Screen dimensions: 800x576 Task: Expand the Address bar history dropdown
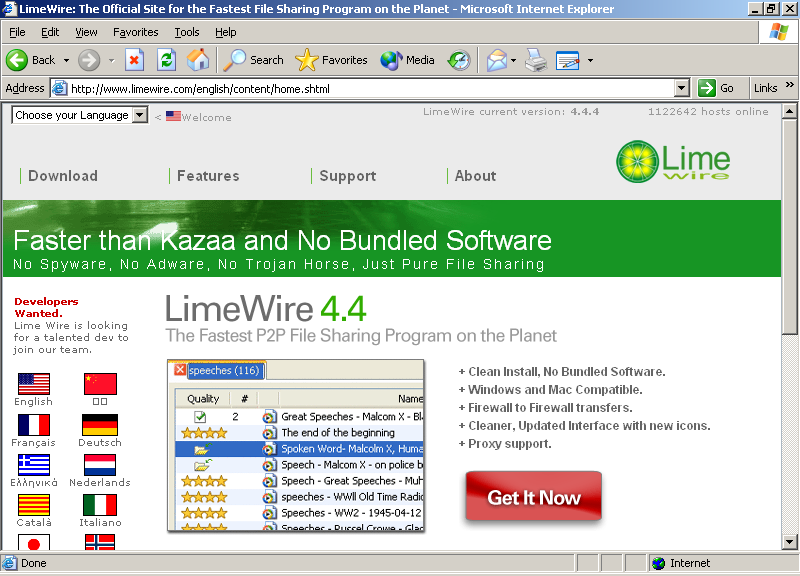[682, 88]
